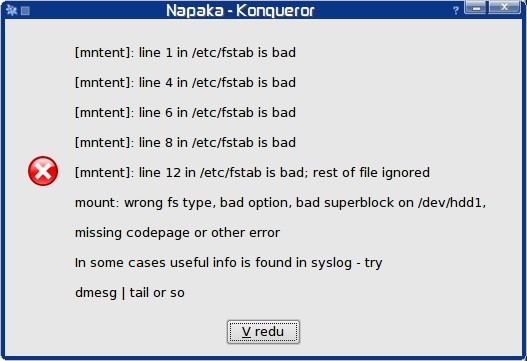Click the red error X icon
This screenshot has height=361, width=527.
[43, 171]
